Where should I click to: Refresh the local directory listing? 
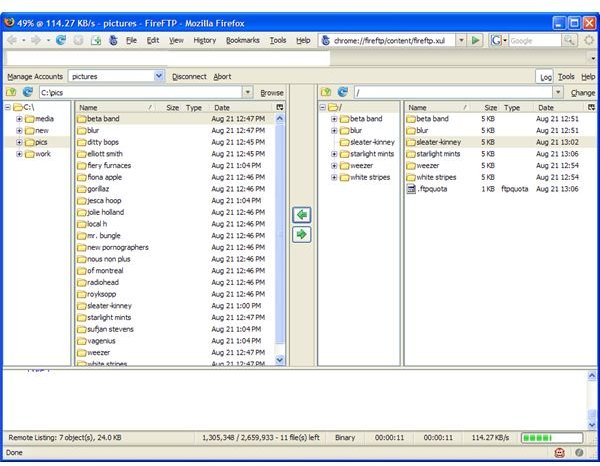pyautogui.click(x=28, y=92)
